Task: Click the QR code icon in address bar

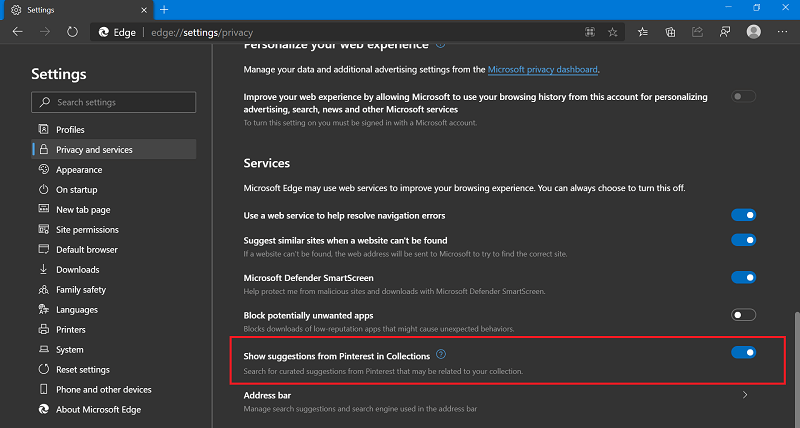Action: (x=590, y=32)
